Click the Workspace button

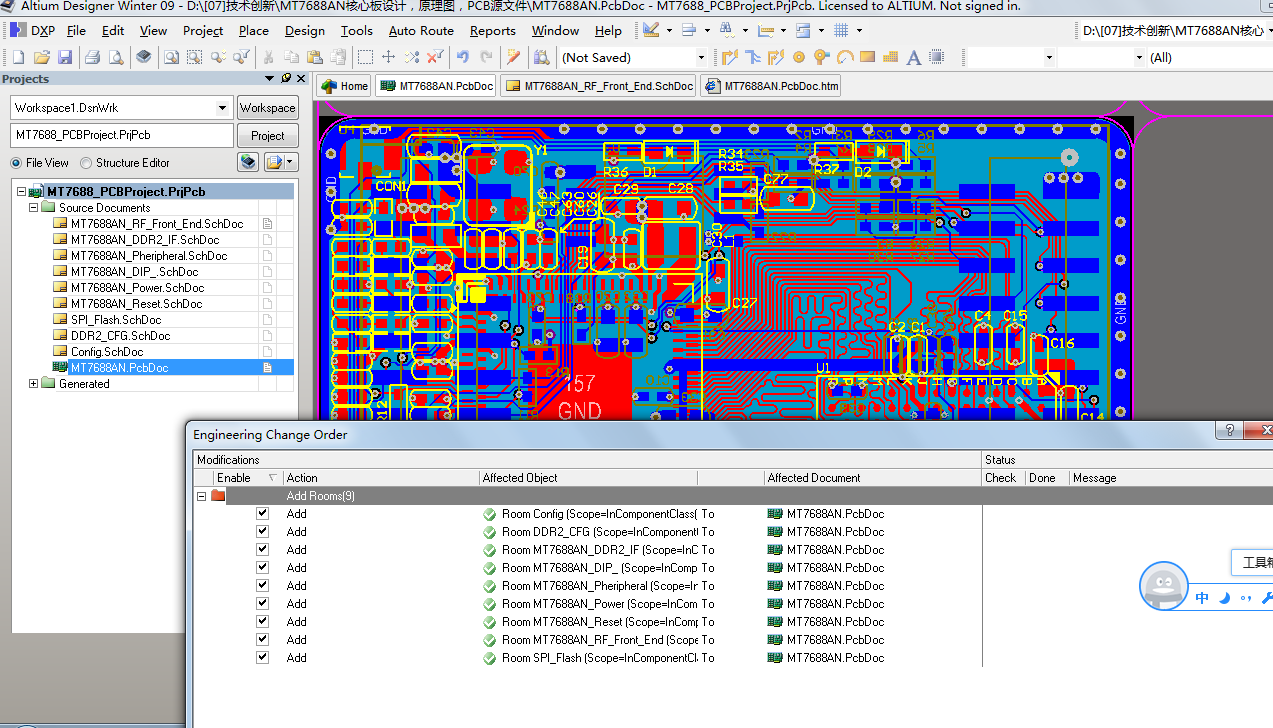[x=267, y=107]
